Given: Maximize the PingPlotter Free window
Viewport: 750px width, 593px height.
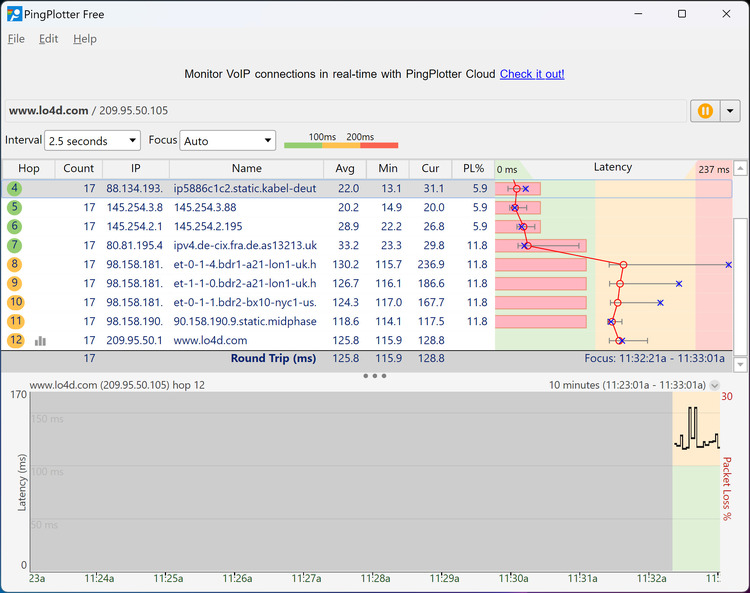Looking at the screenshot, I should click(x=682, y=14).
